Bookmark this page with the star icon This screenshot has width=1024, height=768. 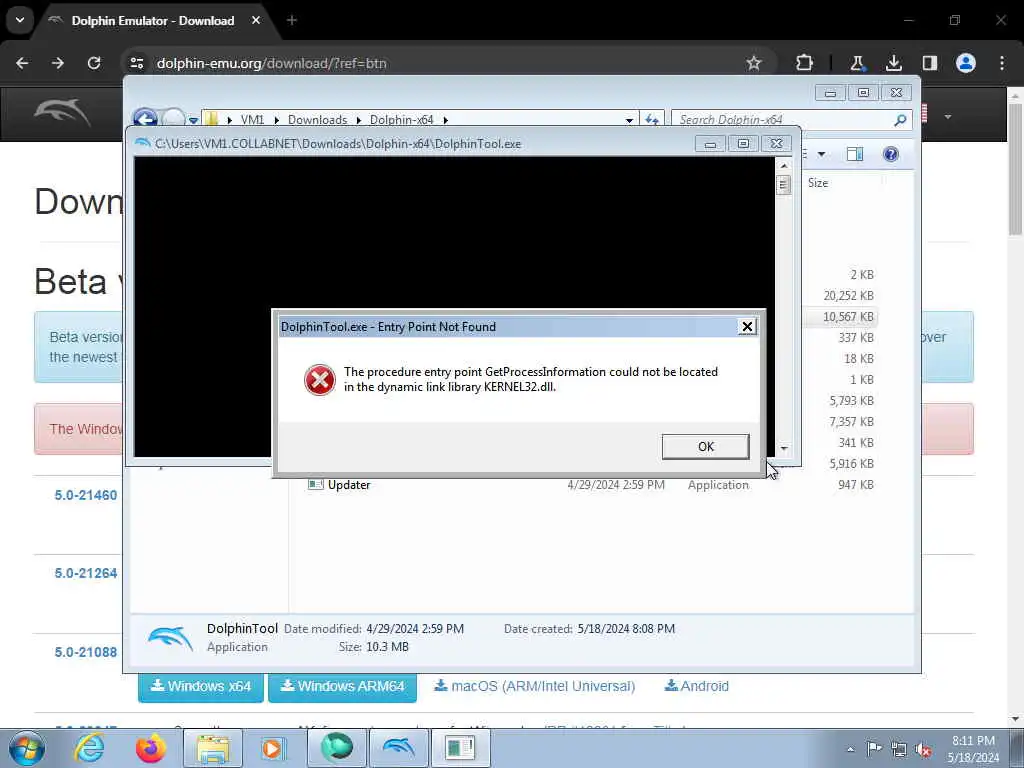pyautogui.click(x=754, y=63)
